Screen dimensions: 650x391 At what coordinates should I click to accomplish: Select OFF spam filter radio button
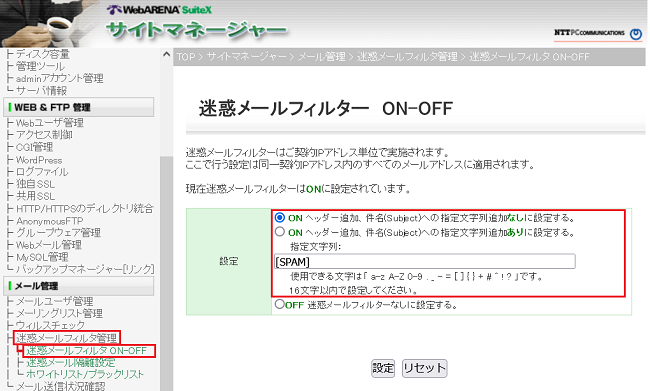coord(279,304)
